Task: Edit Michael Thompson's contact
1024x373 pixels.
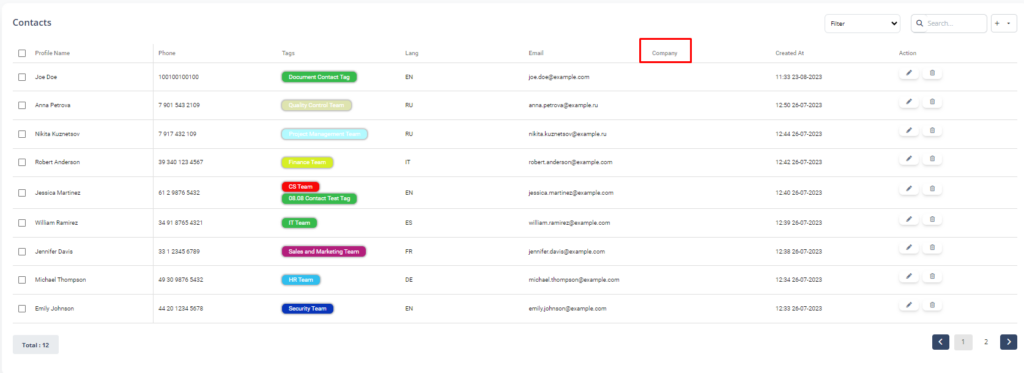Action: point(908,276)
